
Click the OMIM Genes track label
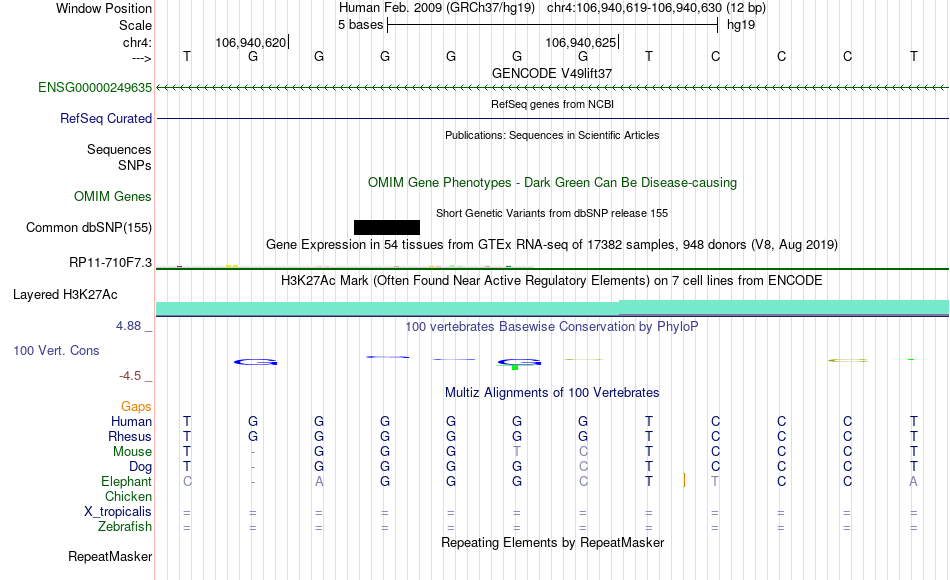coord(113,196)
